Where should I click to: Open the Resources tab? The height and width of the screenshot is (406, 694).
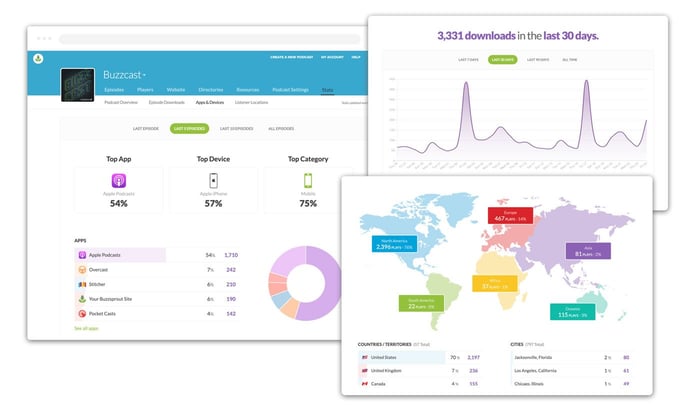pyautogui.click(x=248, y=90)
